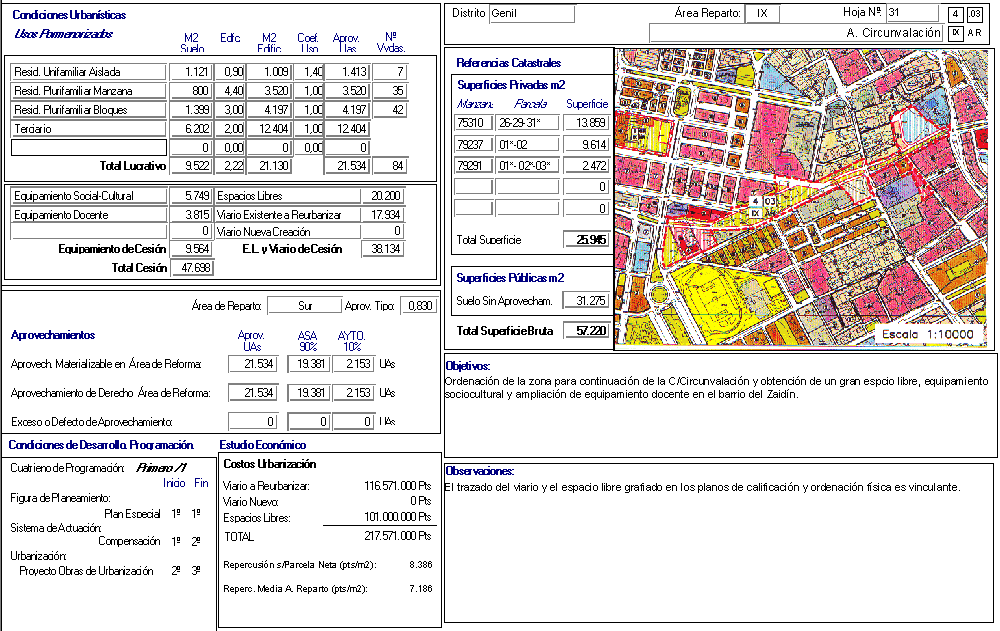Click the Parcela field 26-29-31*
The image size is (1000, 631).
[528, 122]
